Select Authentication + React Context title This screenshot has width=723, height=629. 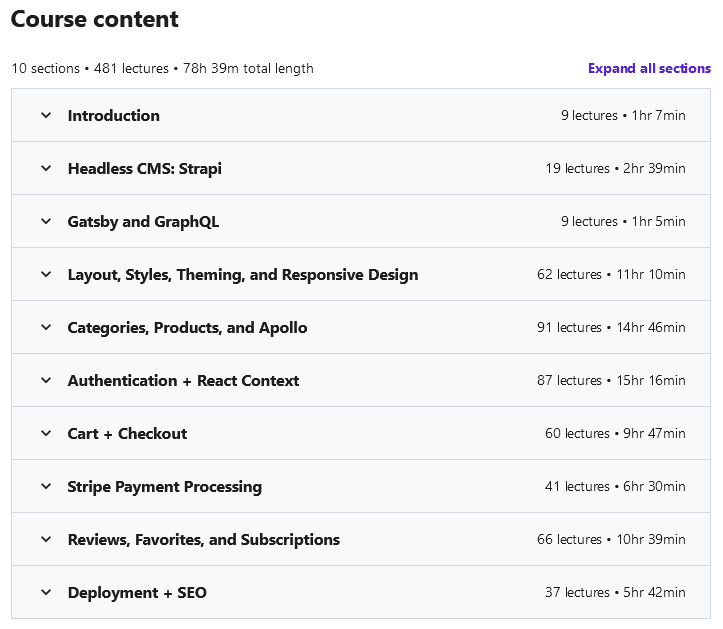coord(183,380)
